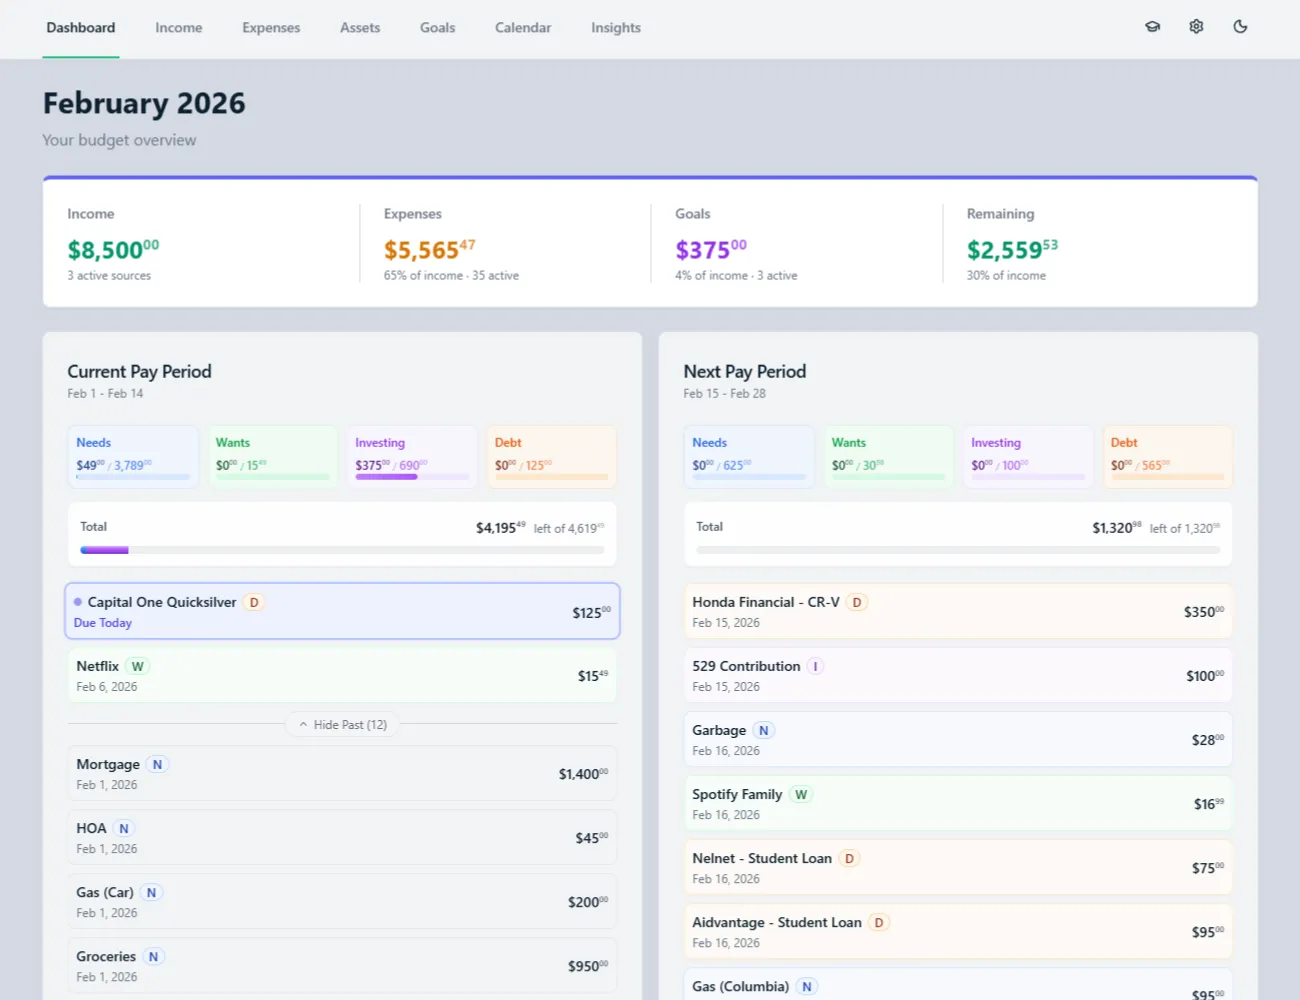1300x1000 pixels.
Task: Click the W badge on Spotify Family
Action: tap(801, 794)
